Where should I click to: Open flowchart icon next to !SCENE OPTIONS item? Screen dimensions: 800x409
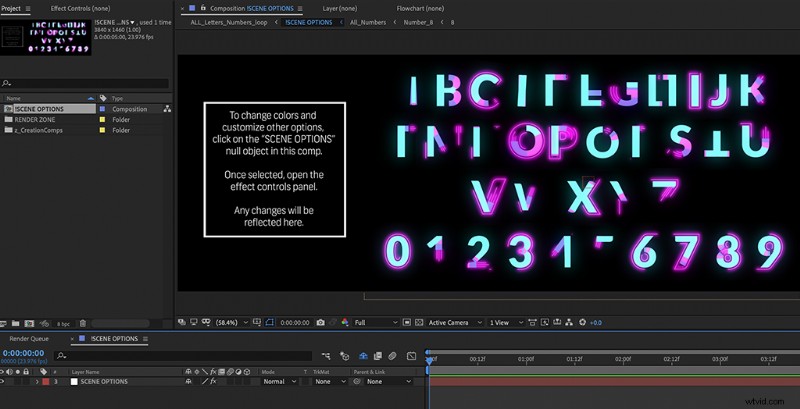tap(167, 109)
